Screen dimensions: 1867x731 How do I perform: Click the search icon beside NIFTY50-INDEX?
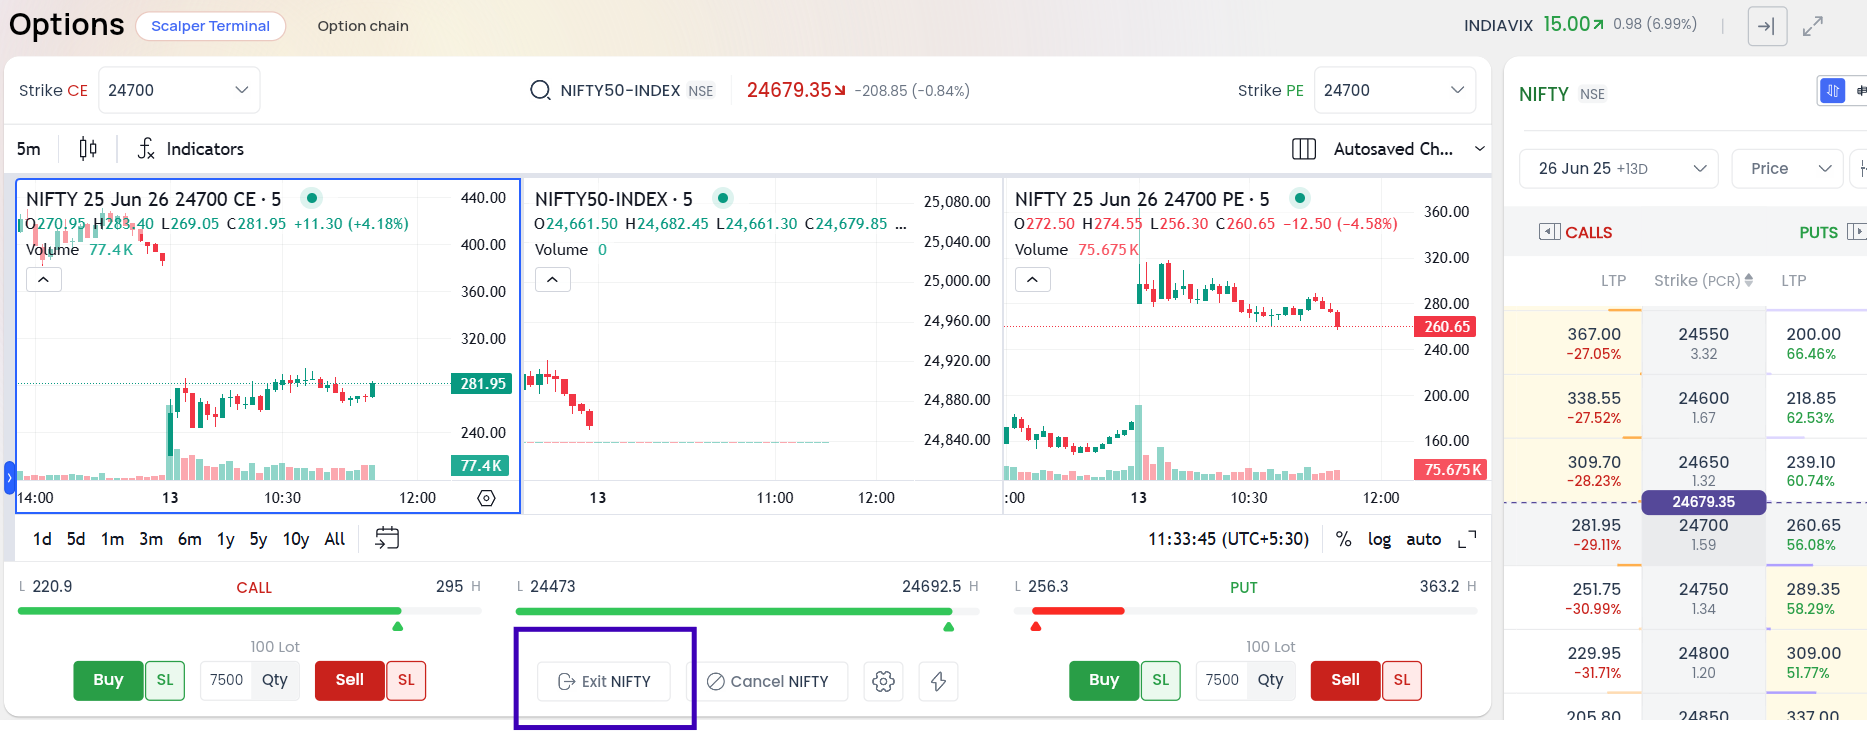tap(540, 90)
